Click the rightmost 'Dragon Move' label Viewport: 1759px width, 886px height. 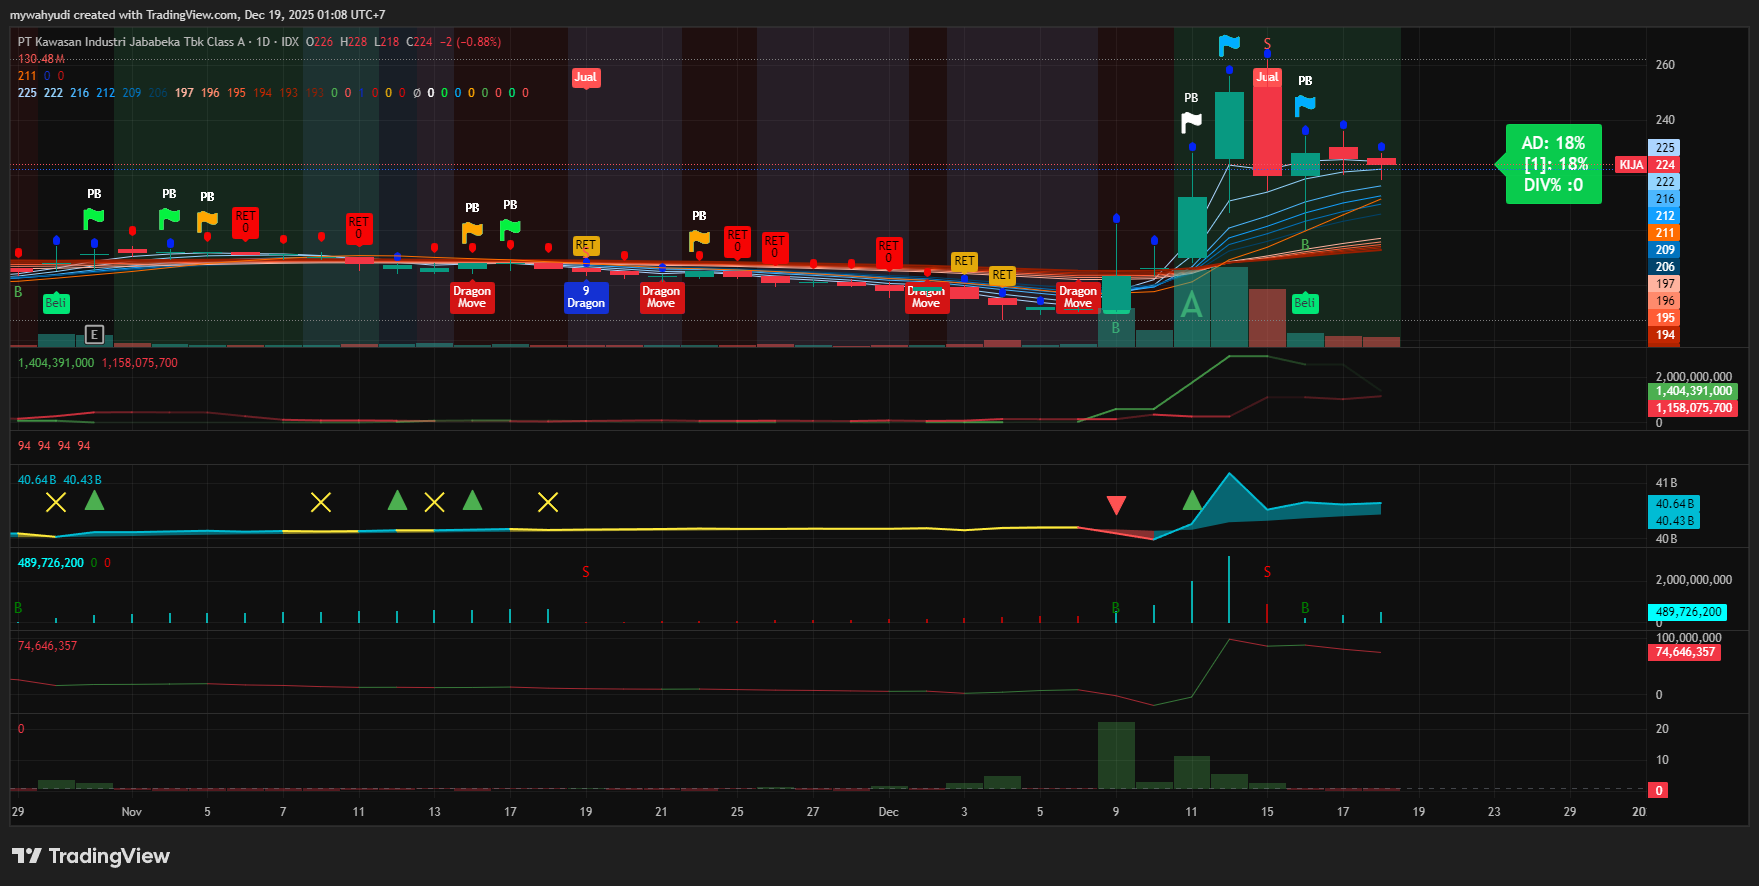pyautogui.click(x=1078, y=297)
